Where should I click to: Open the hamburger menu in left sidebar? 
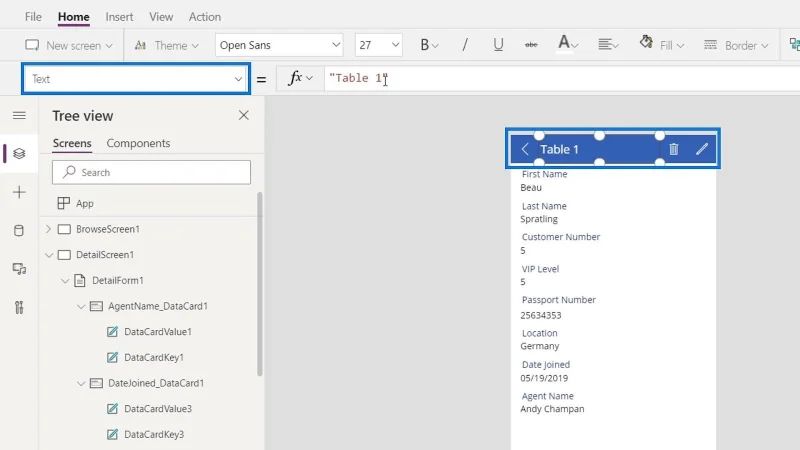click(x=19, y=115)
